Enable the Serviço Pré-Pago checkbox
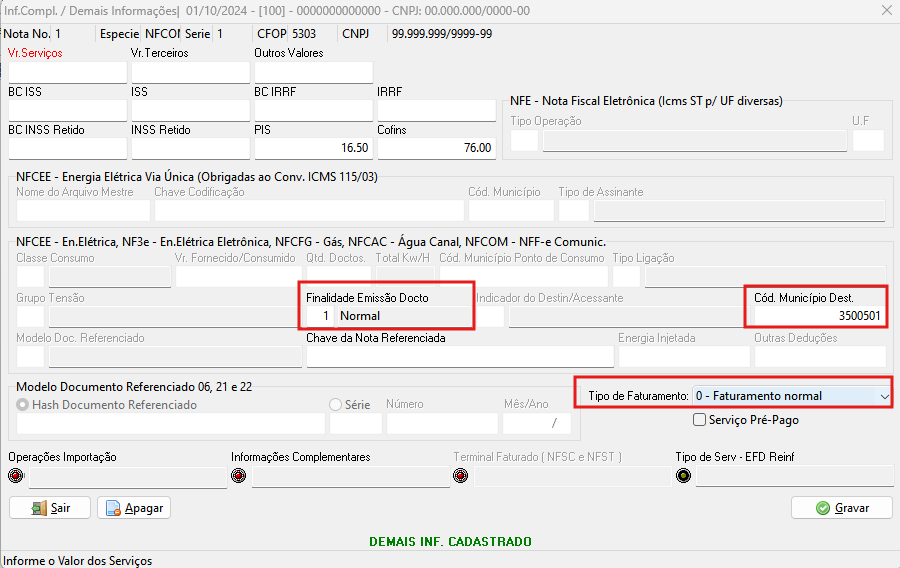Screen dimensions: 900x568 click(x=699, y=420)
